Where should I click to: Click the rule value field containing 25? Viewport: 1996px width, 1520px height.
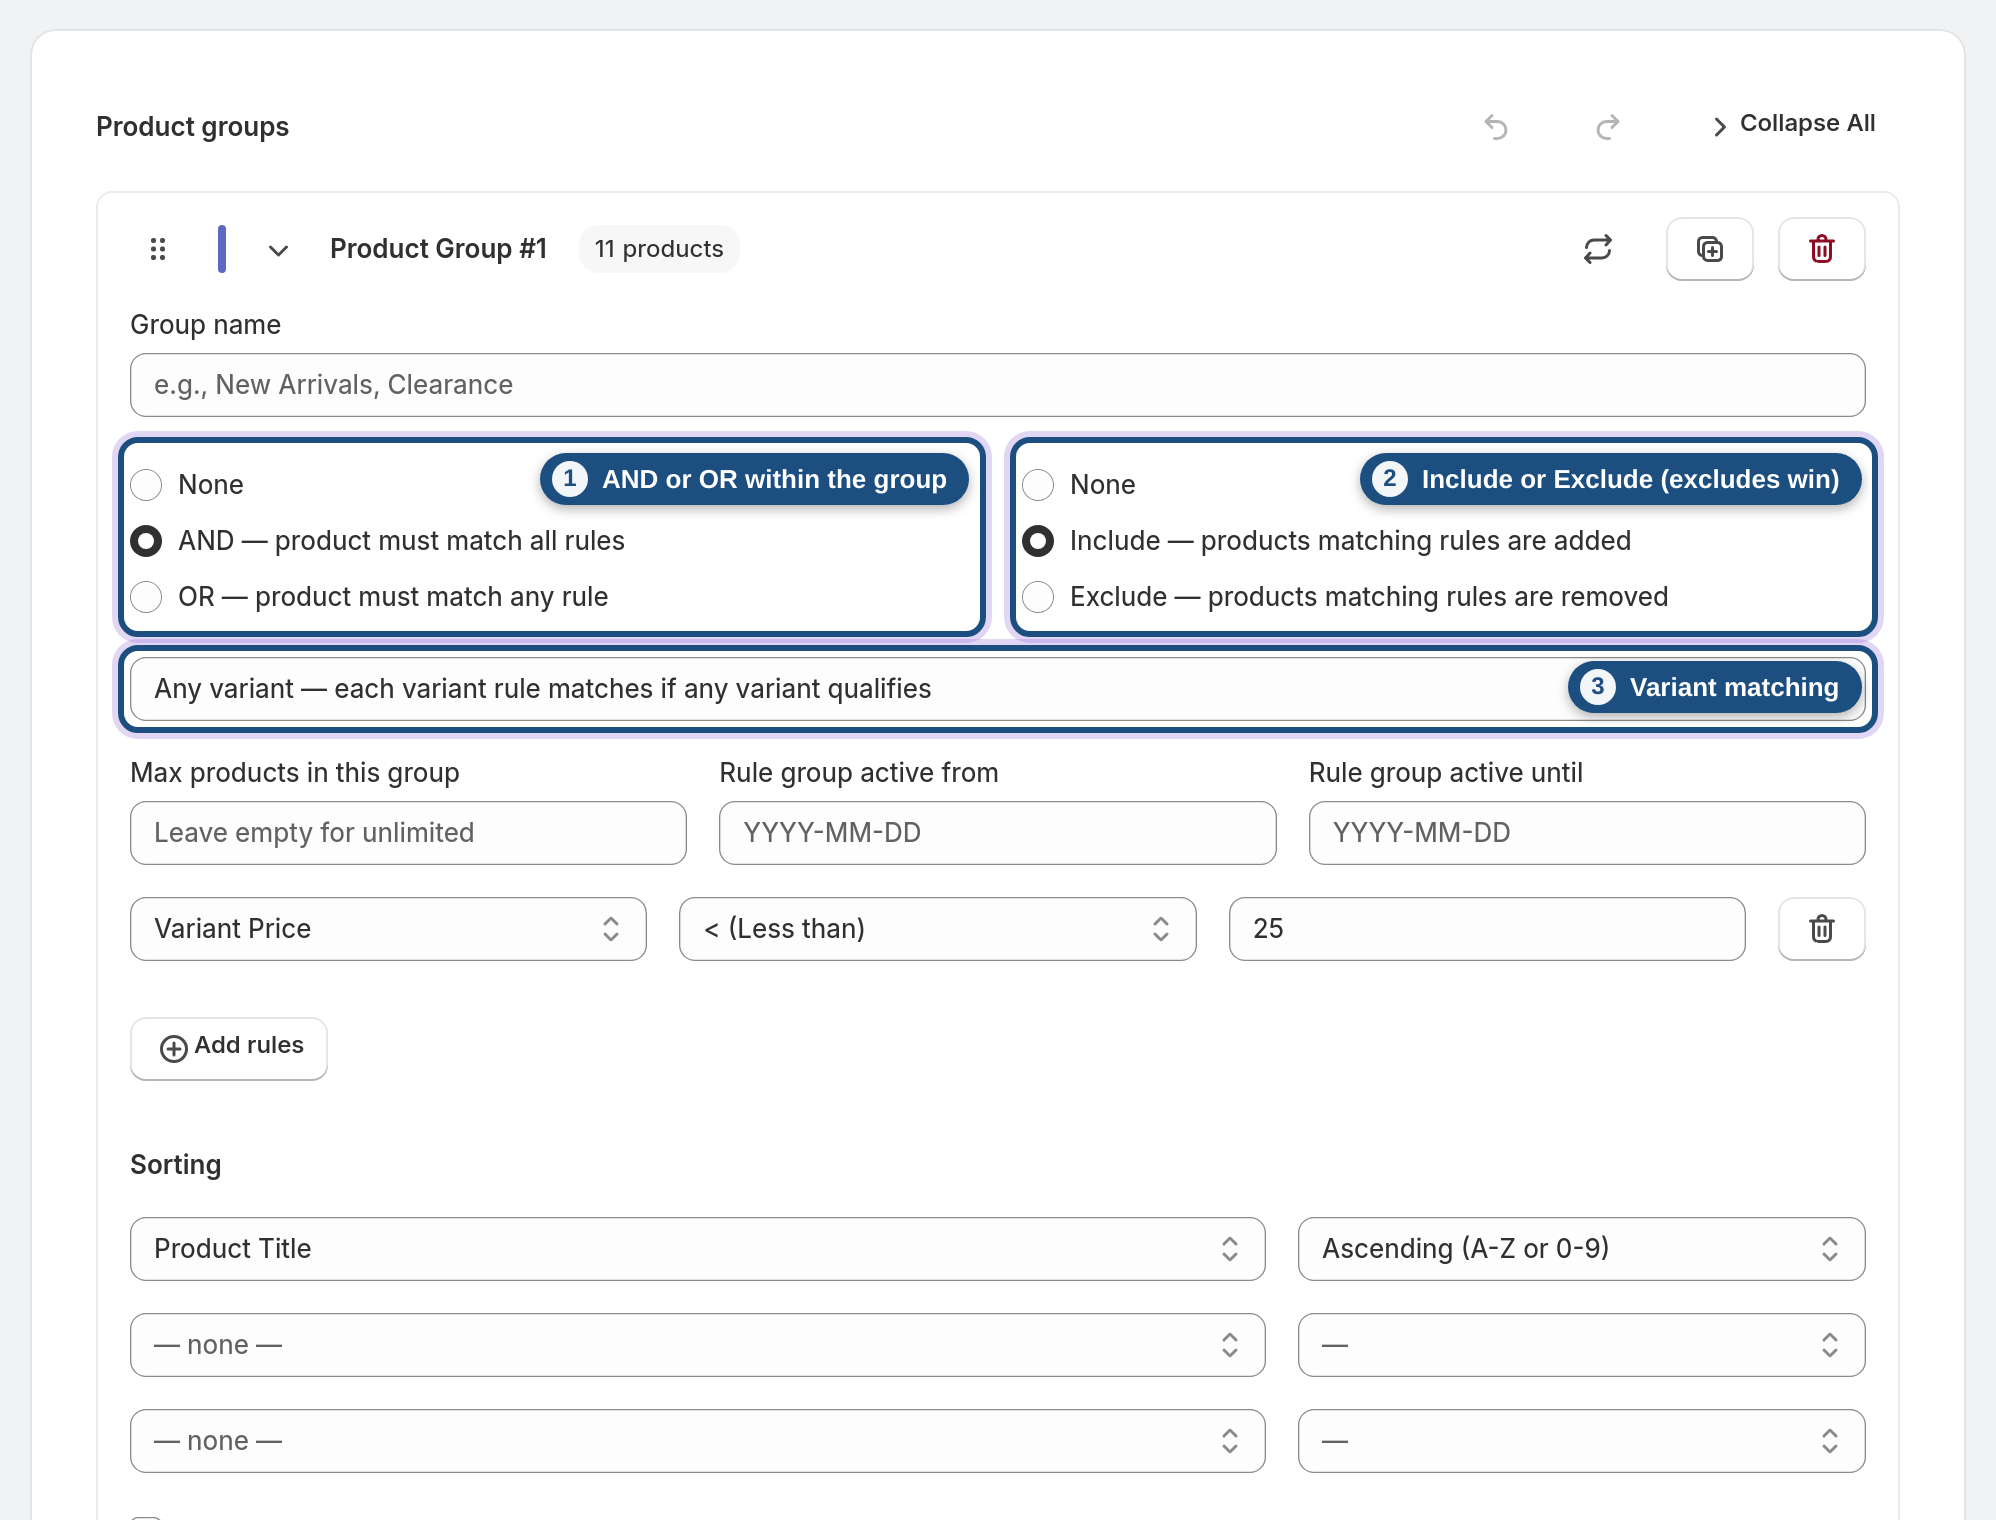tap(1487, 929)
